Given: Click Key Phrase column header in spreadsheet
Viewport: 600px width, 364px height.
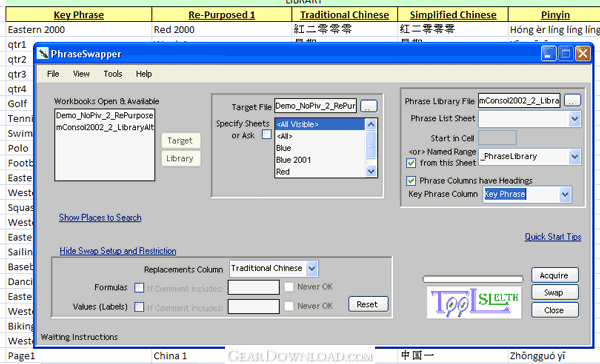Looking at the screenshot, I should 78,15.
